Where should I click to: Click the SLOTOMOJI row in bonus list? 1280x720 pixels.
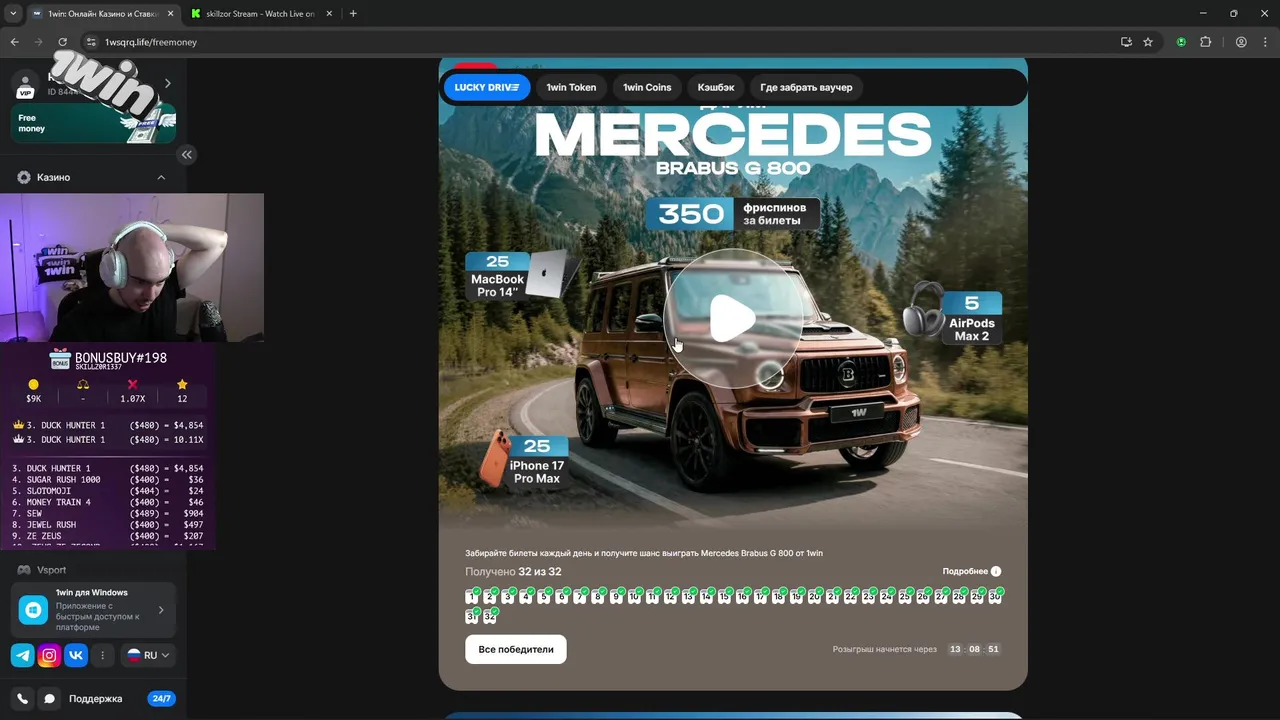[108, 491]
